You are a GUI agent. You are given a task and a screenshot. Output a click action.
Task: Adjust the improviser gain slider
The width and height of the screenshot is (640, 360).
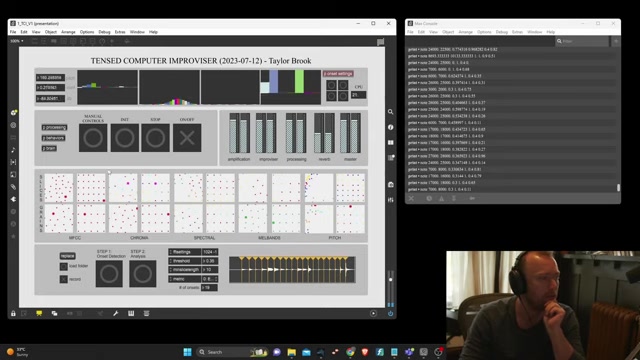[266, 133]
